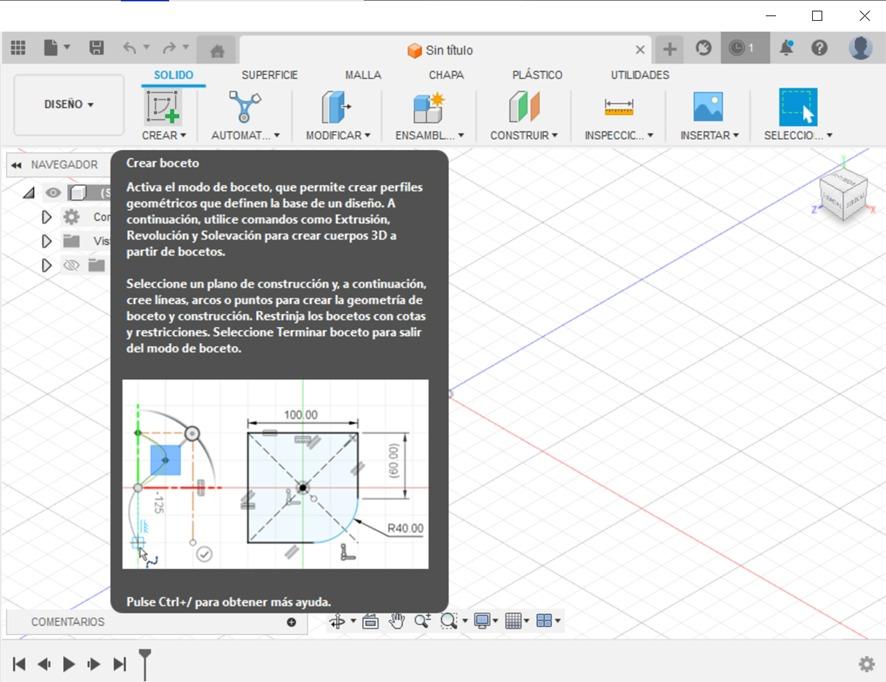Click the timeline position marker
The height and width of the screenshot is (682, 886).
[145, 664]
